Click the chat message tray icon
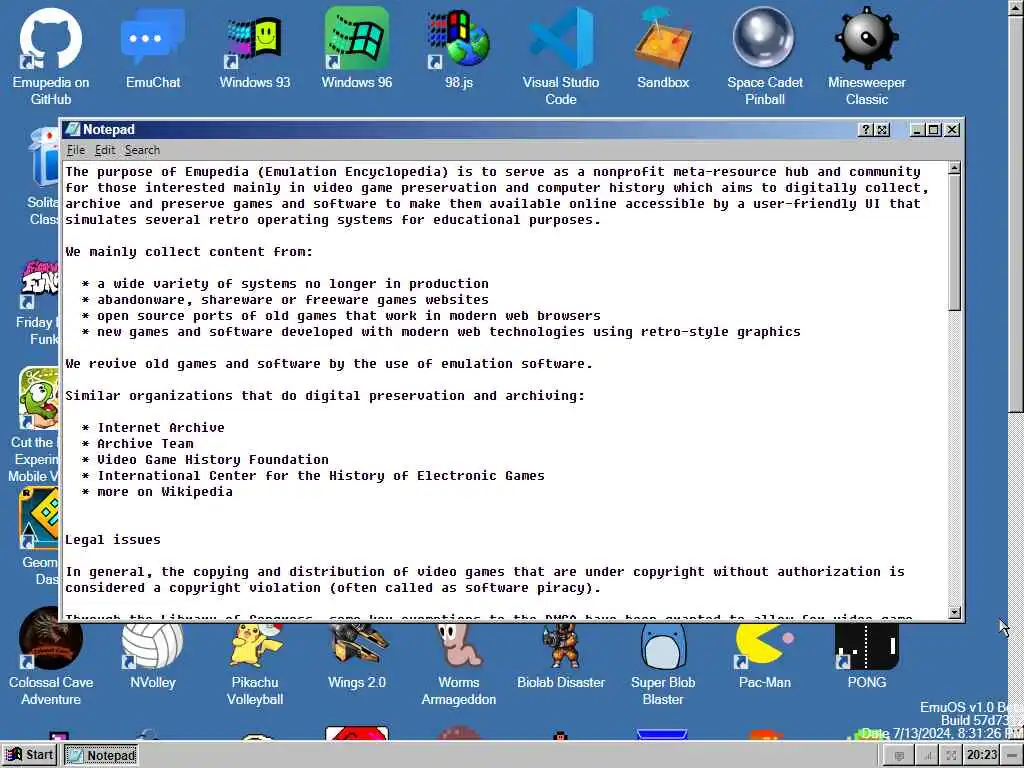 (x=899, y=756)
